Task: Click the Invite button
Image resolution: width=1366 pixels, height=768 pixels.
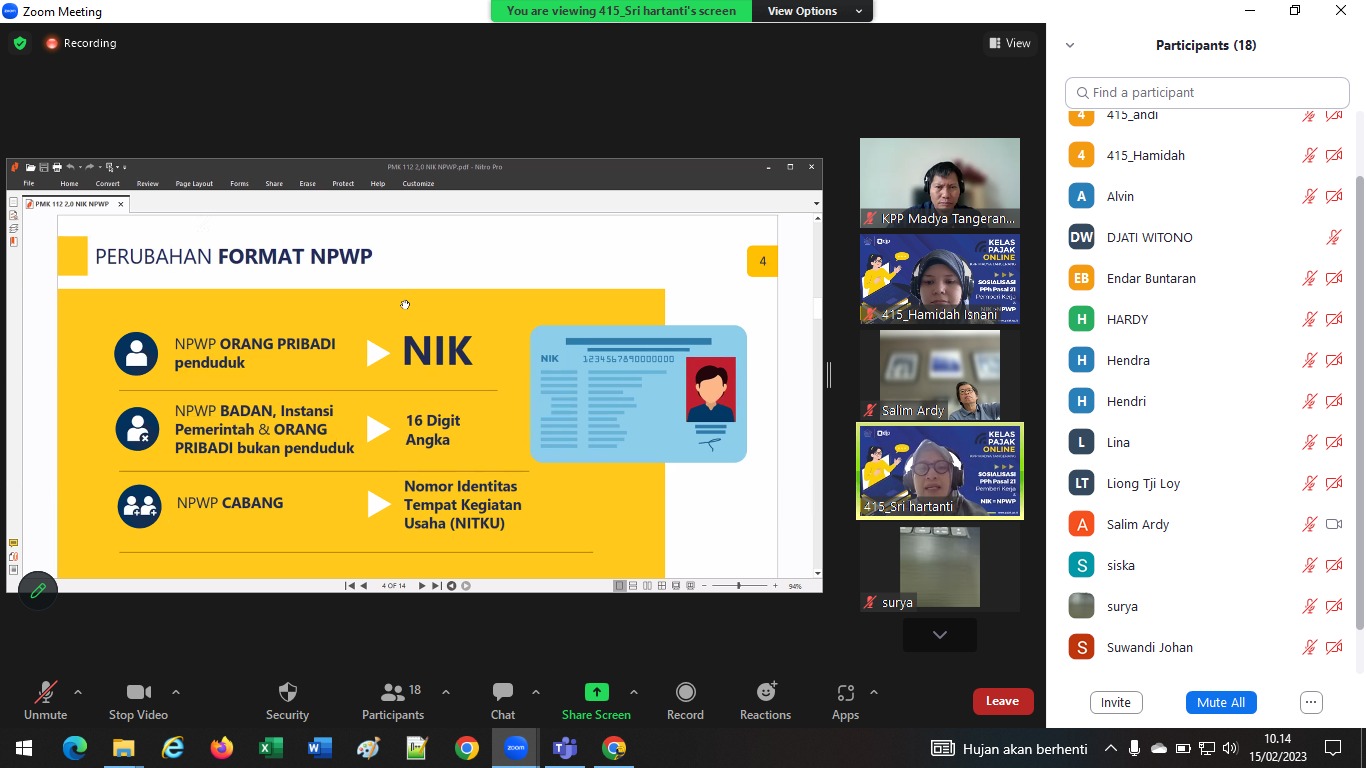Action: (1116, 702)
